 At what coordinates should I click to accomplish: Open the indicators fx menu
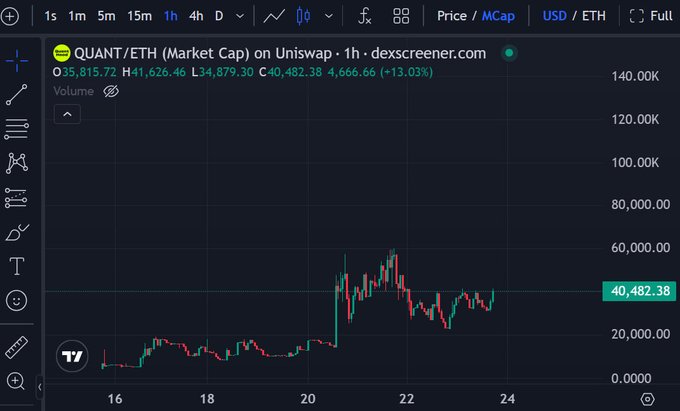click(365, 16)
